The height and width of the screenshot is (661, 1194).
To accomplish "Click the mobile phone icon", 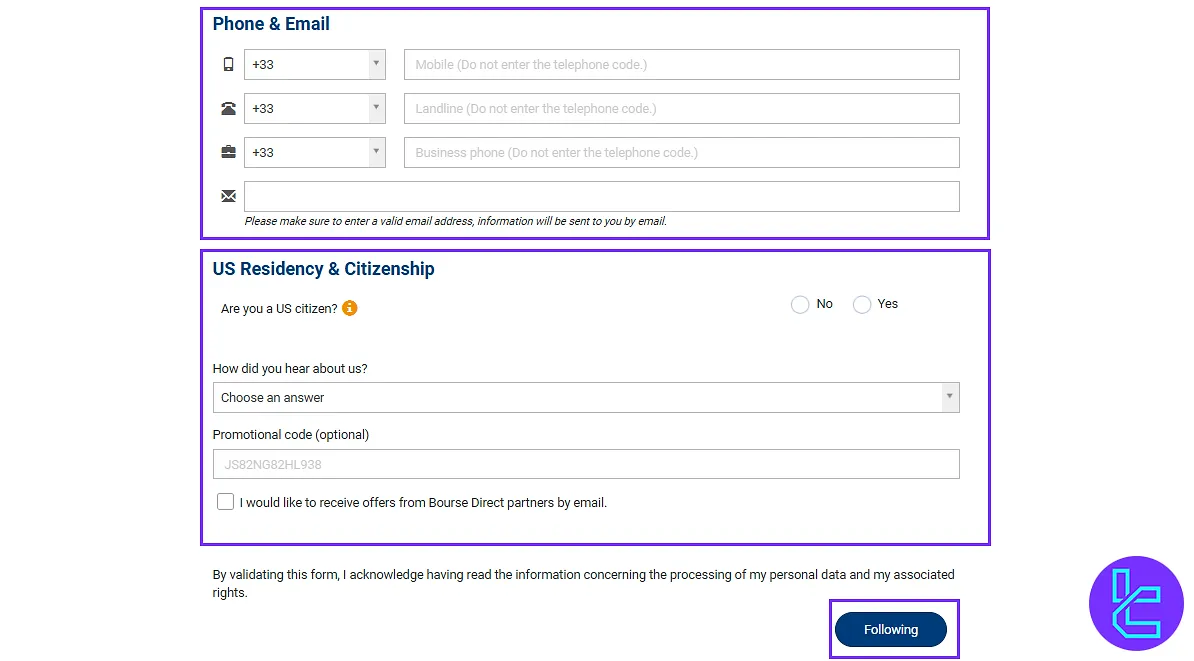I will click(228, 63).
